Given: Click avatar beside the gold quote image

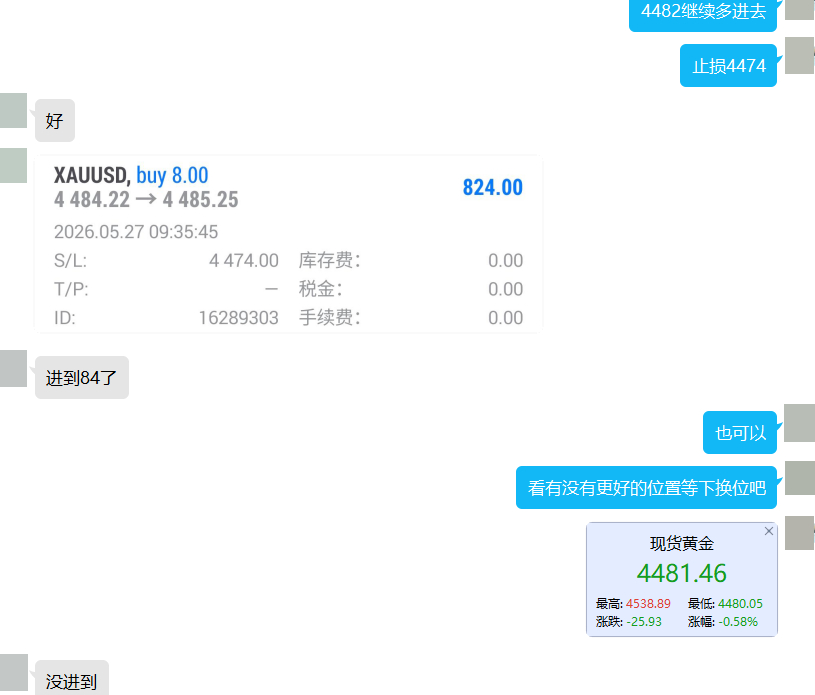Looking at the screenshot, I should coord(799,533).
